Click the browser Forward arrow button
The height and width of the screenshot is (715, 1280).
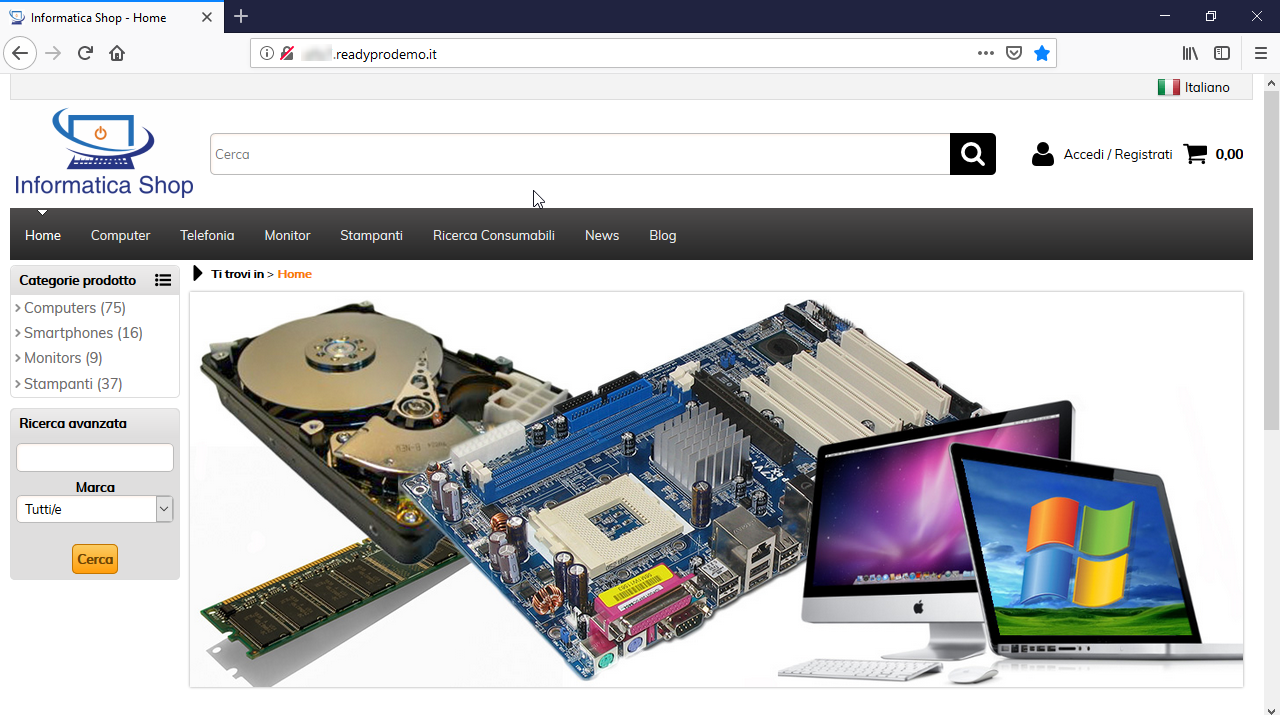click(x=53, y=53)
